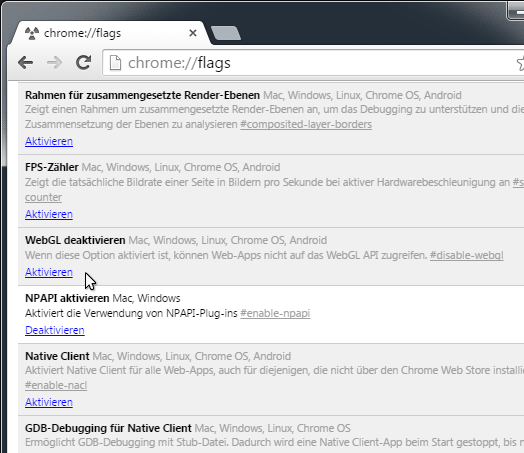Click 'GDB-Debugging für Native Client' heading
524x453 pixels.
(x=108, y=428)
